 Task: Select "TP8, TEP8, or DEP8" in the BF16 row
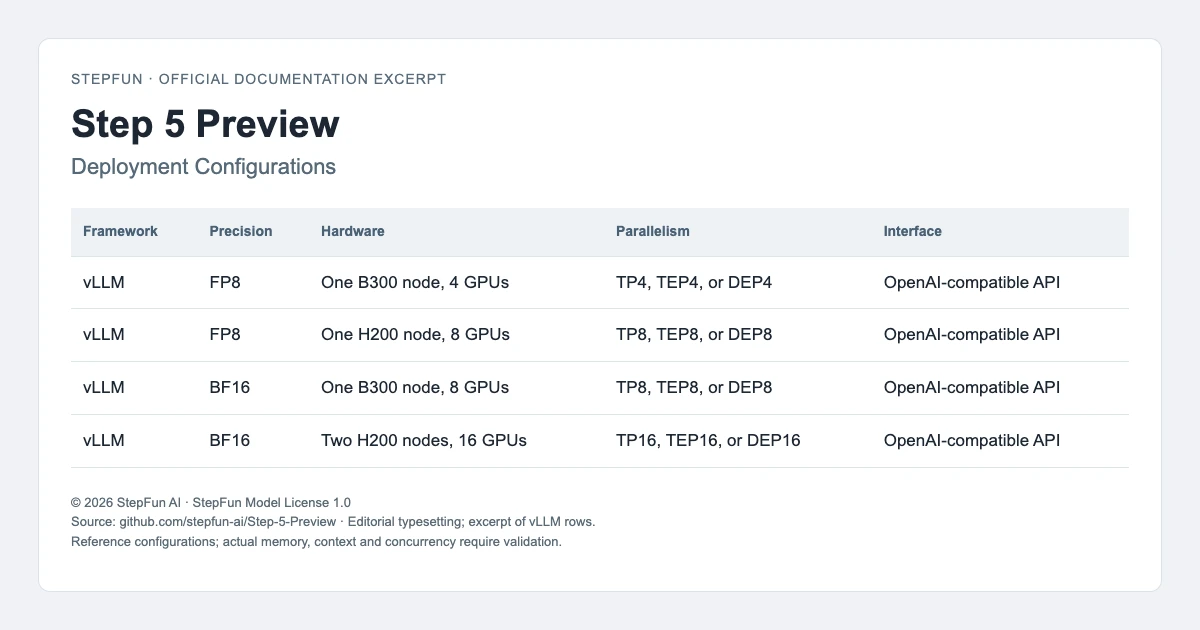coord(694,388)
